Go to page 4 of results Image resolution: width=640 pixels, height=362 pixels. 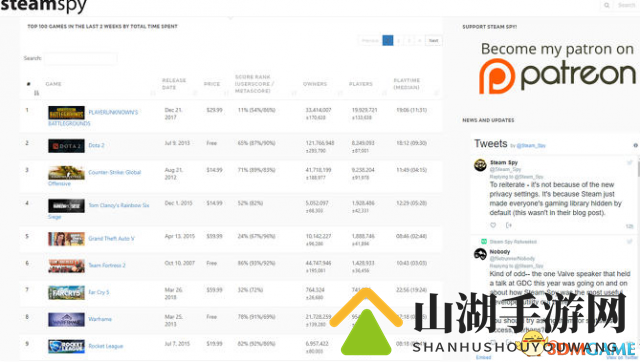(x=419, y=40)
